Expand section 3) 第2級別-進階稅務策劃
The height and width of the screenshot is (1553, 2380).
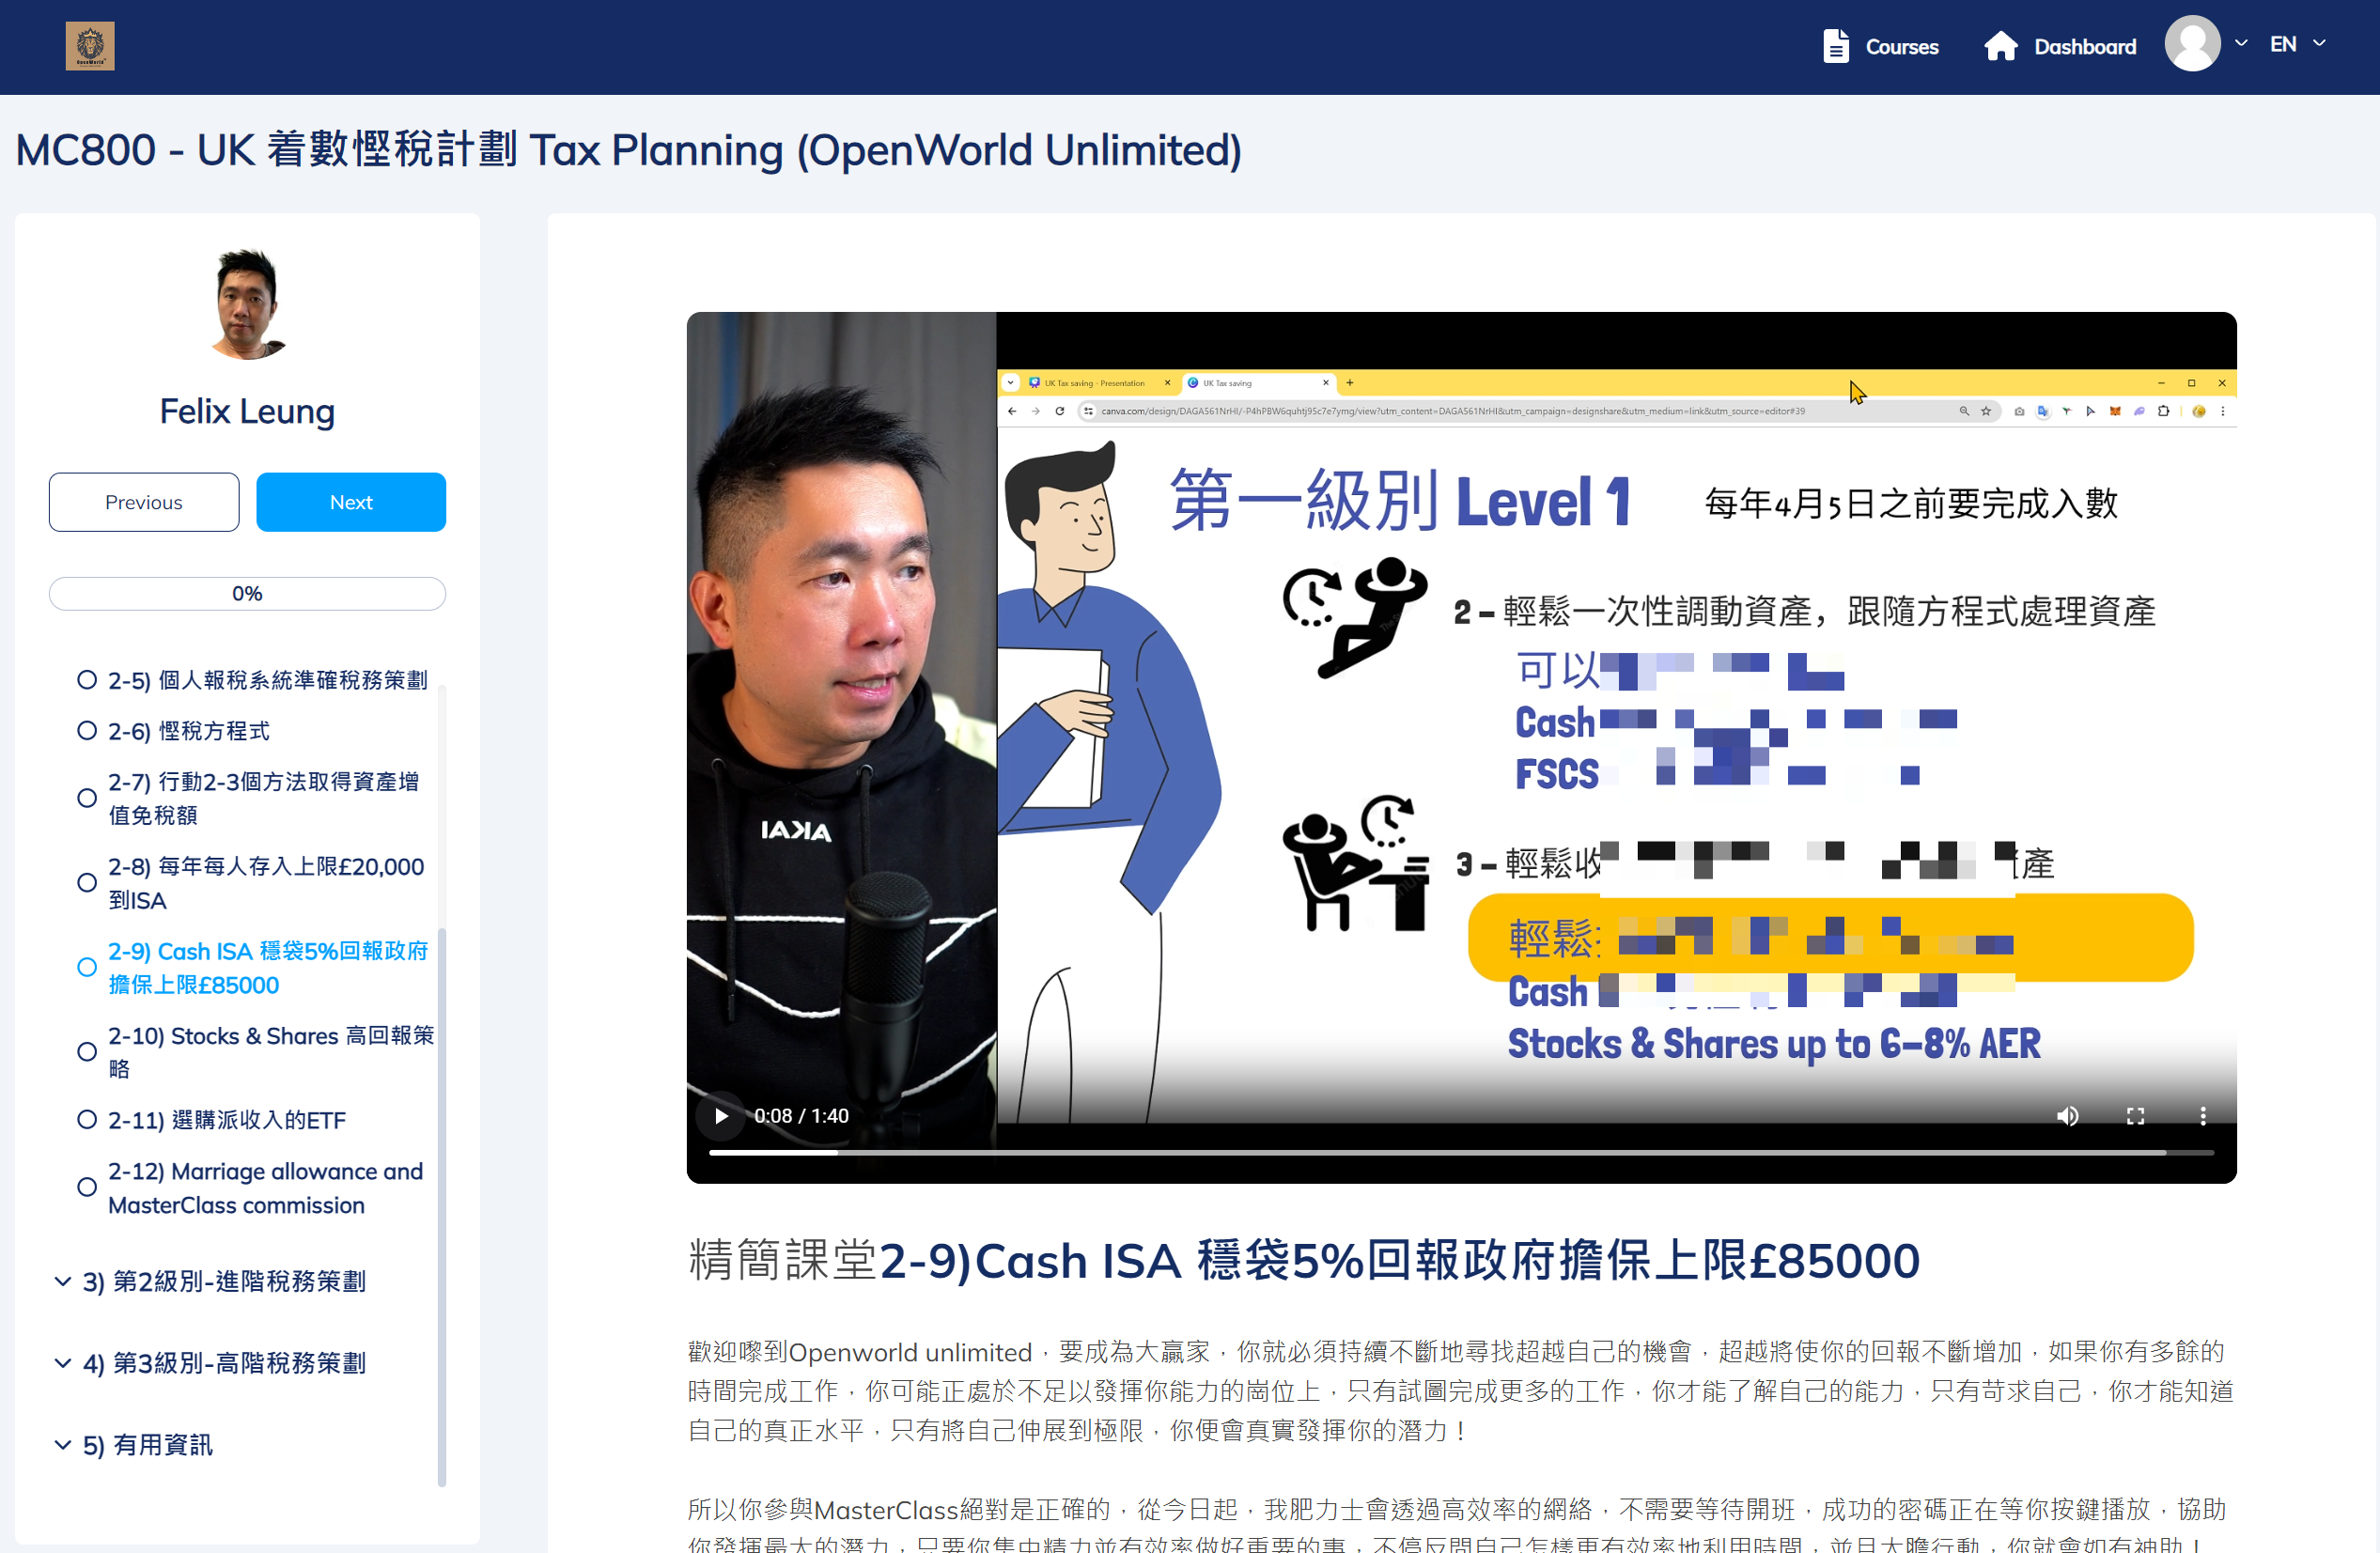point(224,1281)
